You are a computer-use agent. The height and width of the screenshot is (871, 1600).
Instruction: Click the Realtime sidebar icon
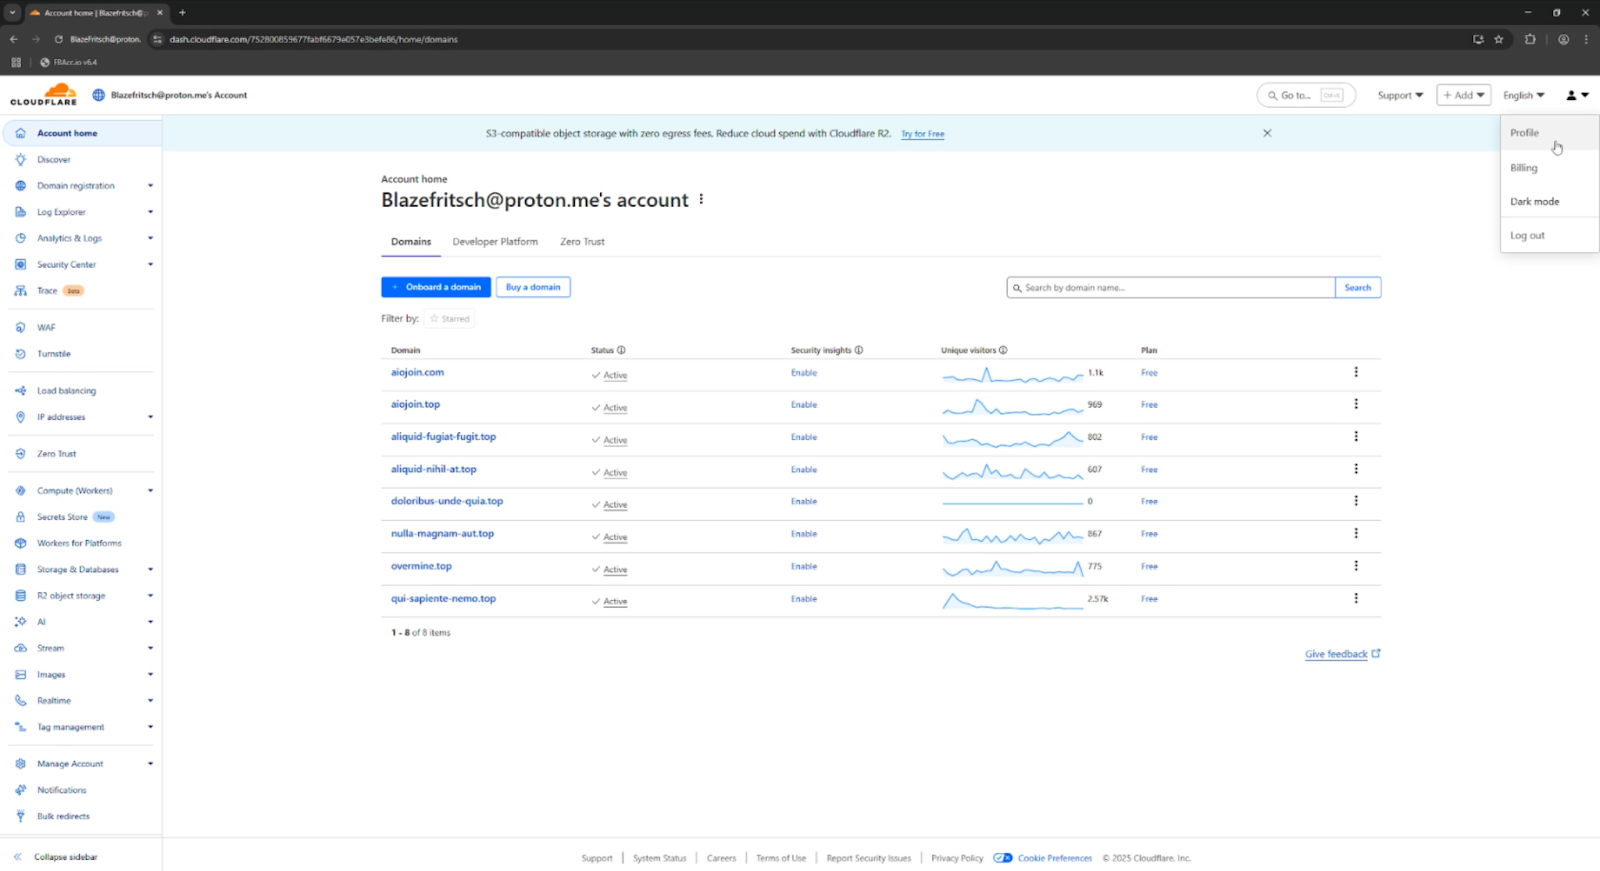20,701
